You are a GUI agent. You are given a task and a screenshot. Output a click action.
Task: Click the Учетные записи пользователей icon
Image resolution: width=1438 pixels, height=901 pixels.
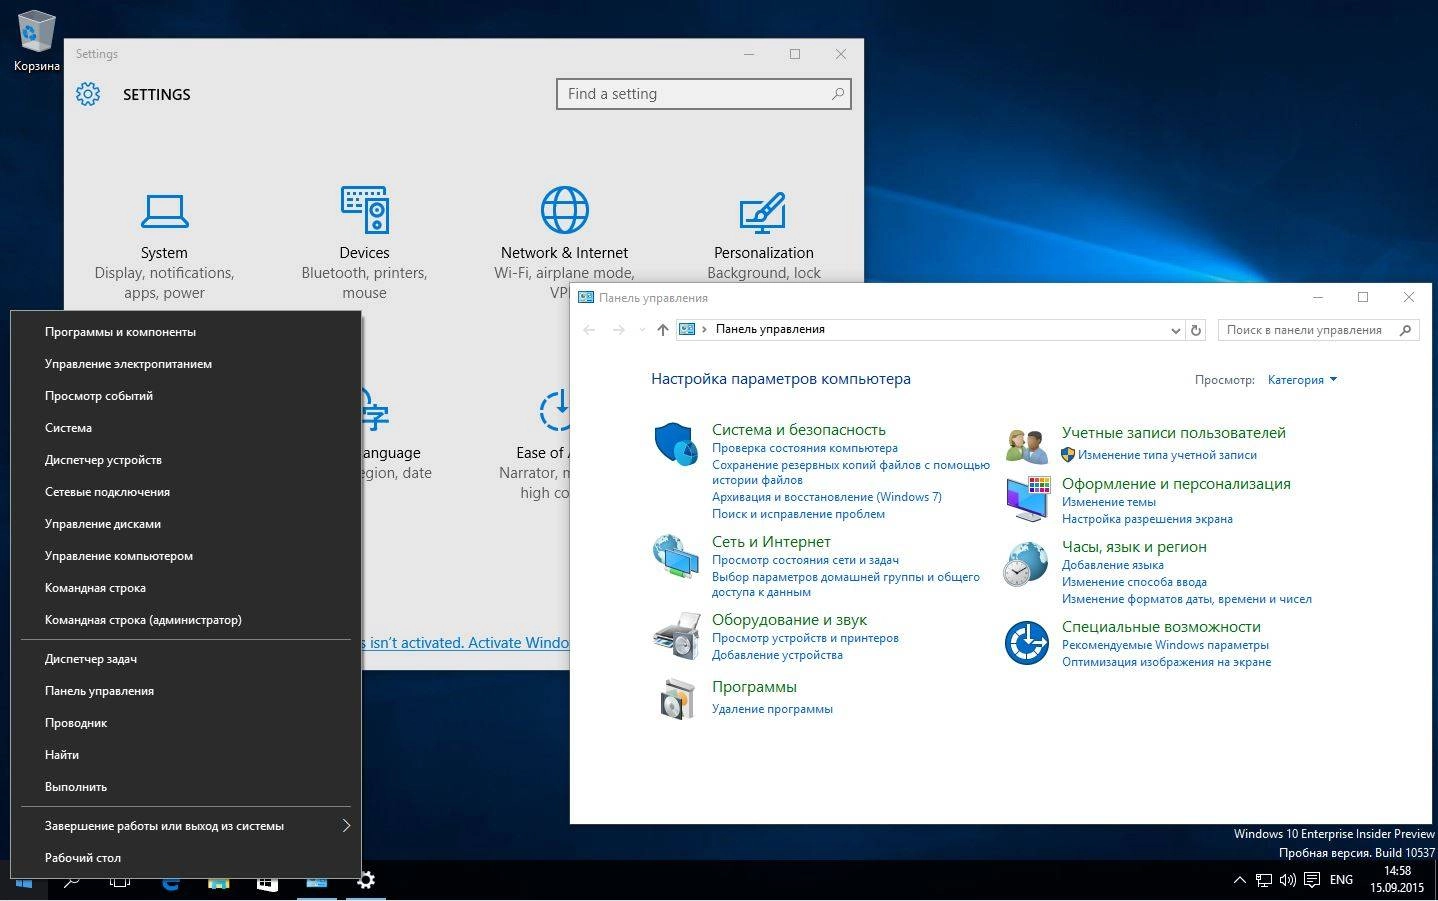click(x=1026, y=445)
